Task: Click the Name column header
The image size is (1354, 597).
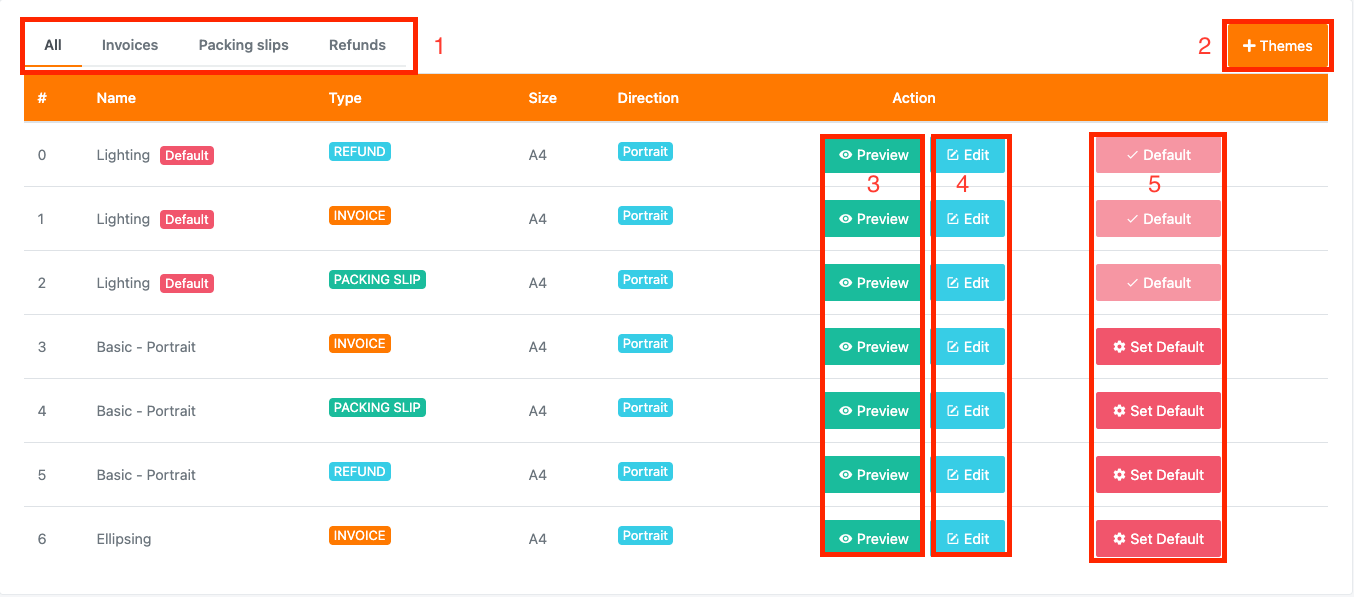Action: coord(116,98)
